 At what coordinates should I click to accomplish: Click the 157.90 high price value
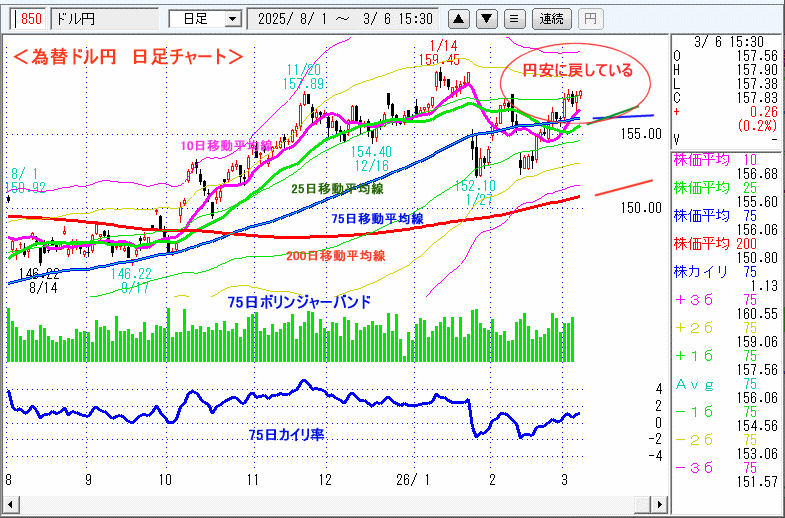click(757, 70)
